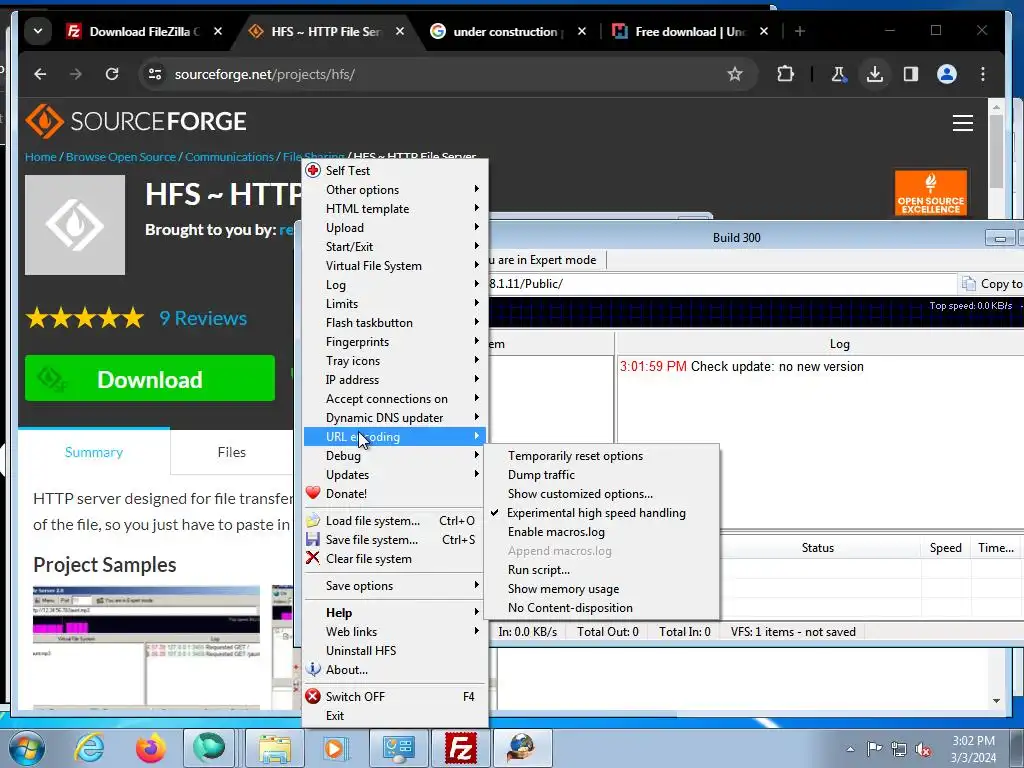Click site information icon in address bar
Screen dimensions: 1024x768
point(155,74)
